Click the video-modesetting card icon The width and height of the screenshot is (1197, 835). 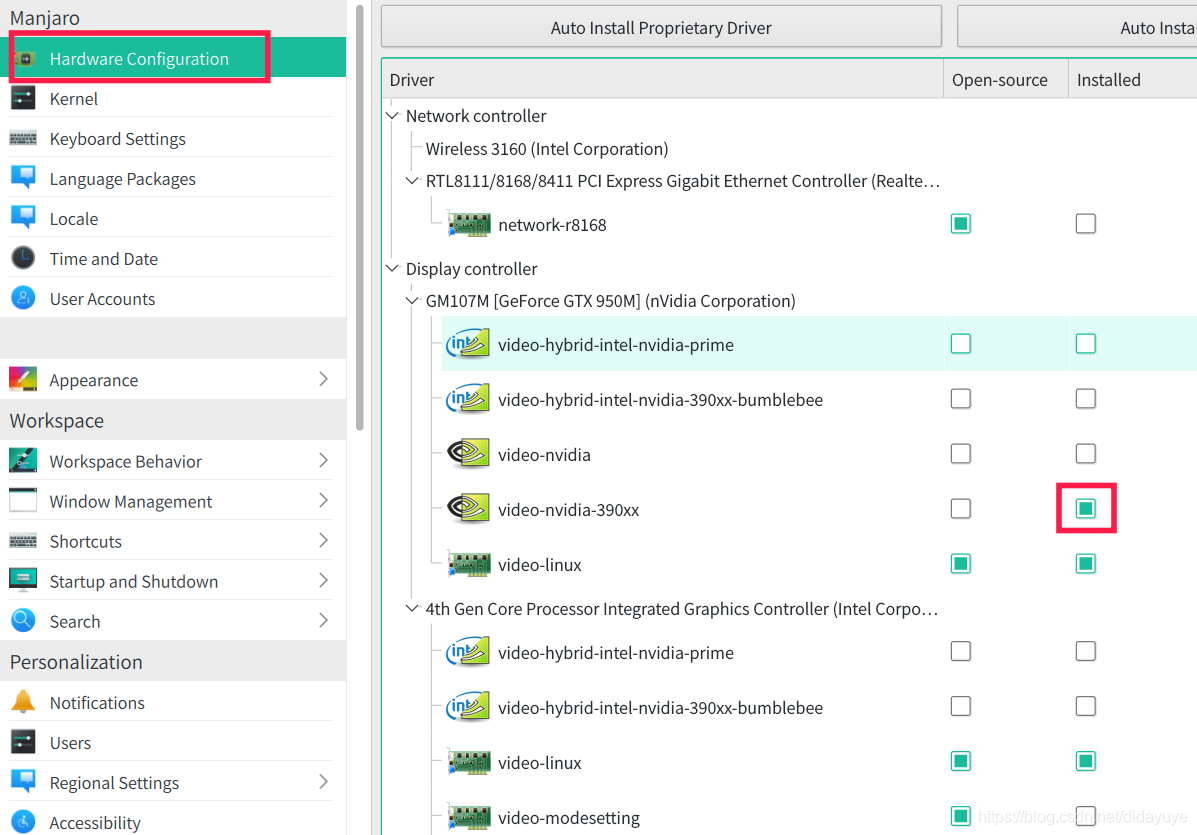click(x=469, y=817)
